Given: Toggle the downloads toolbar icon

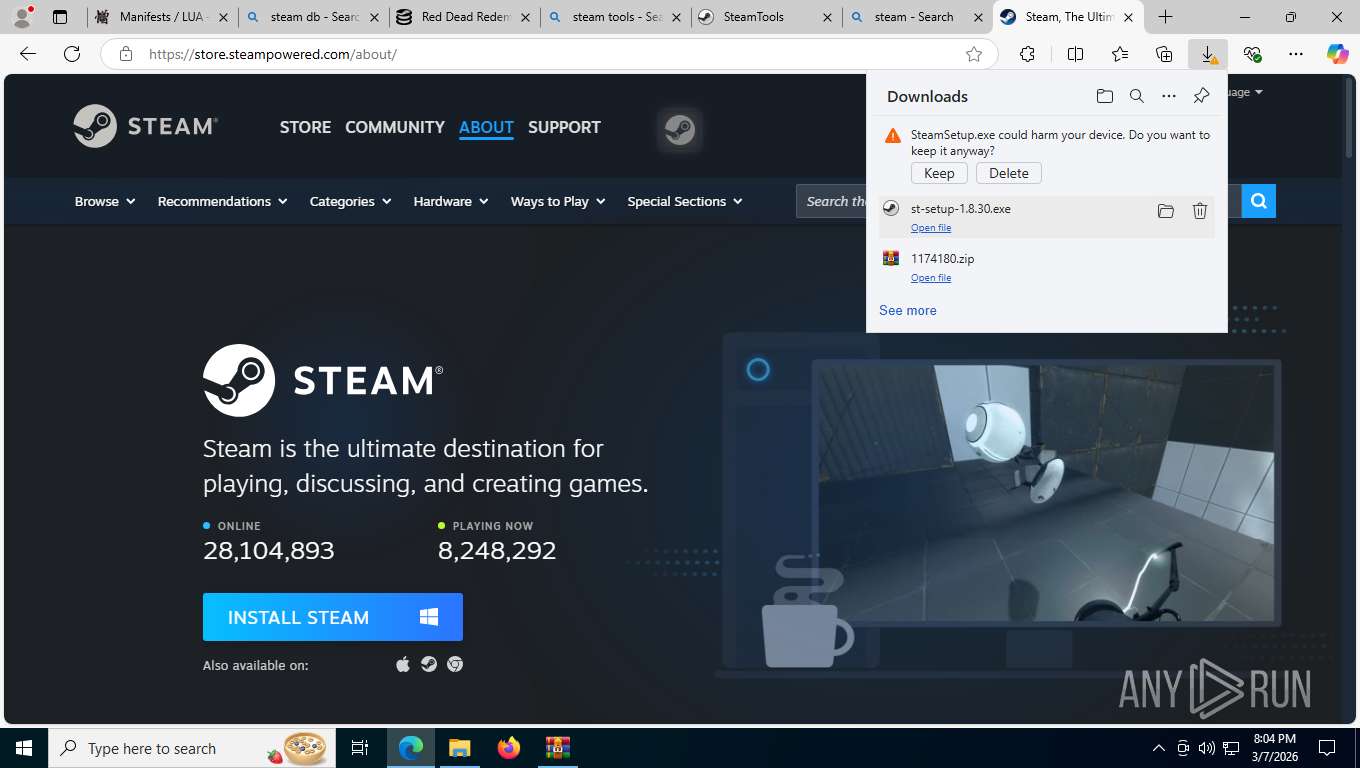Looking at the screenshot, I should (1208, 54).
